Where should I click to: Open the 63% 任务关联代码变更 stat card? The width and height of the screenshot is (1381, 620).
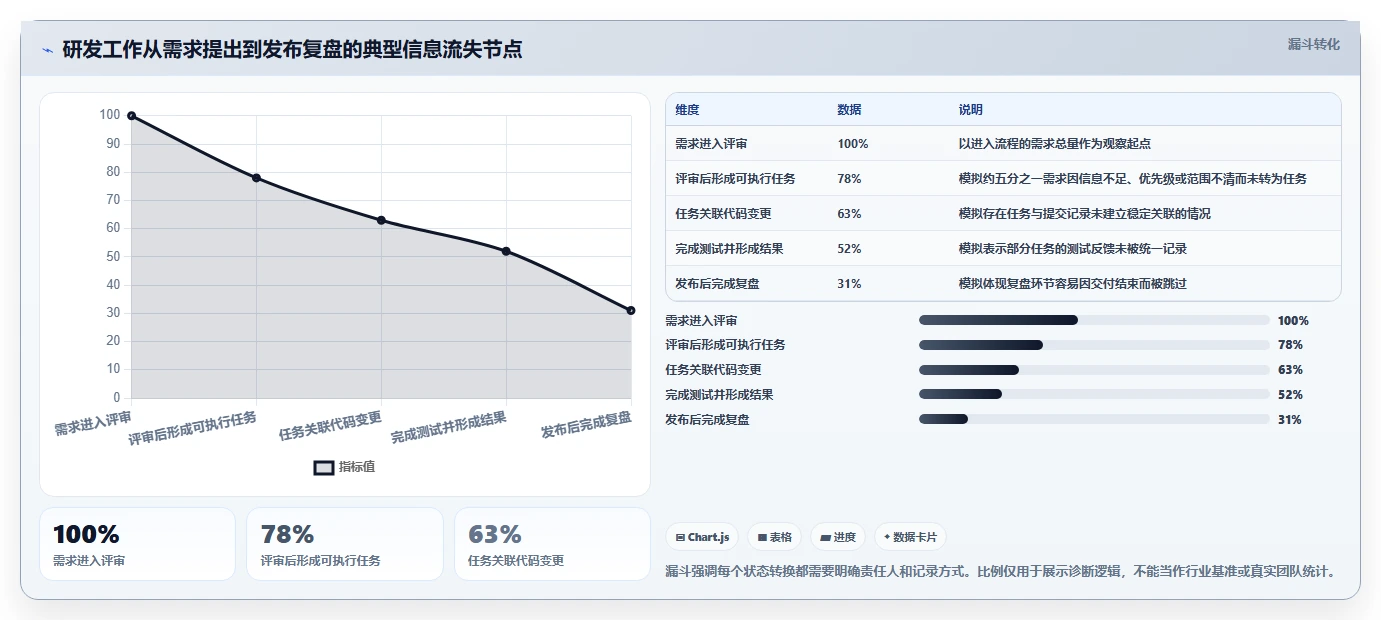coord(552,544)
